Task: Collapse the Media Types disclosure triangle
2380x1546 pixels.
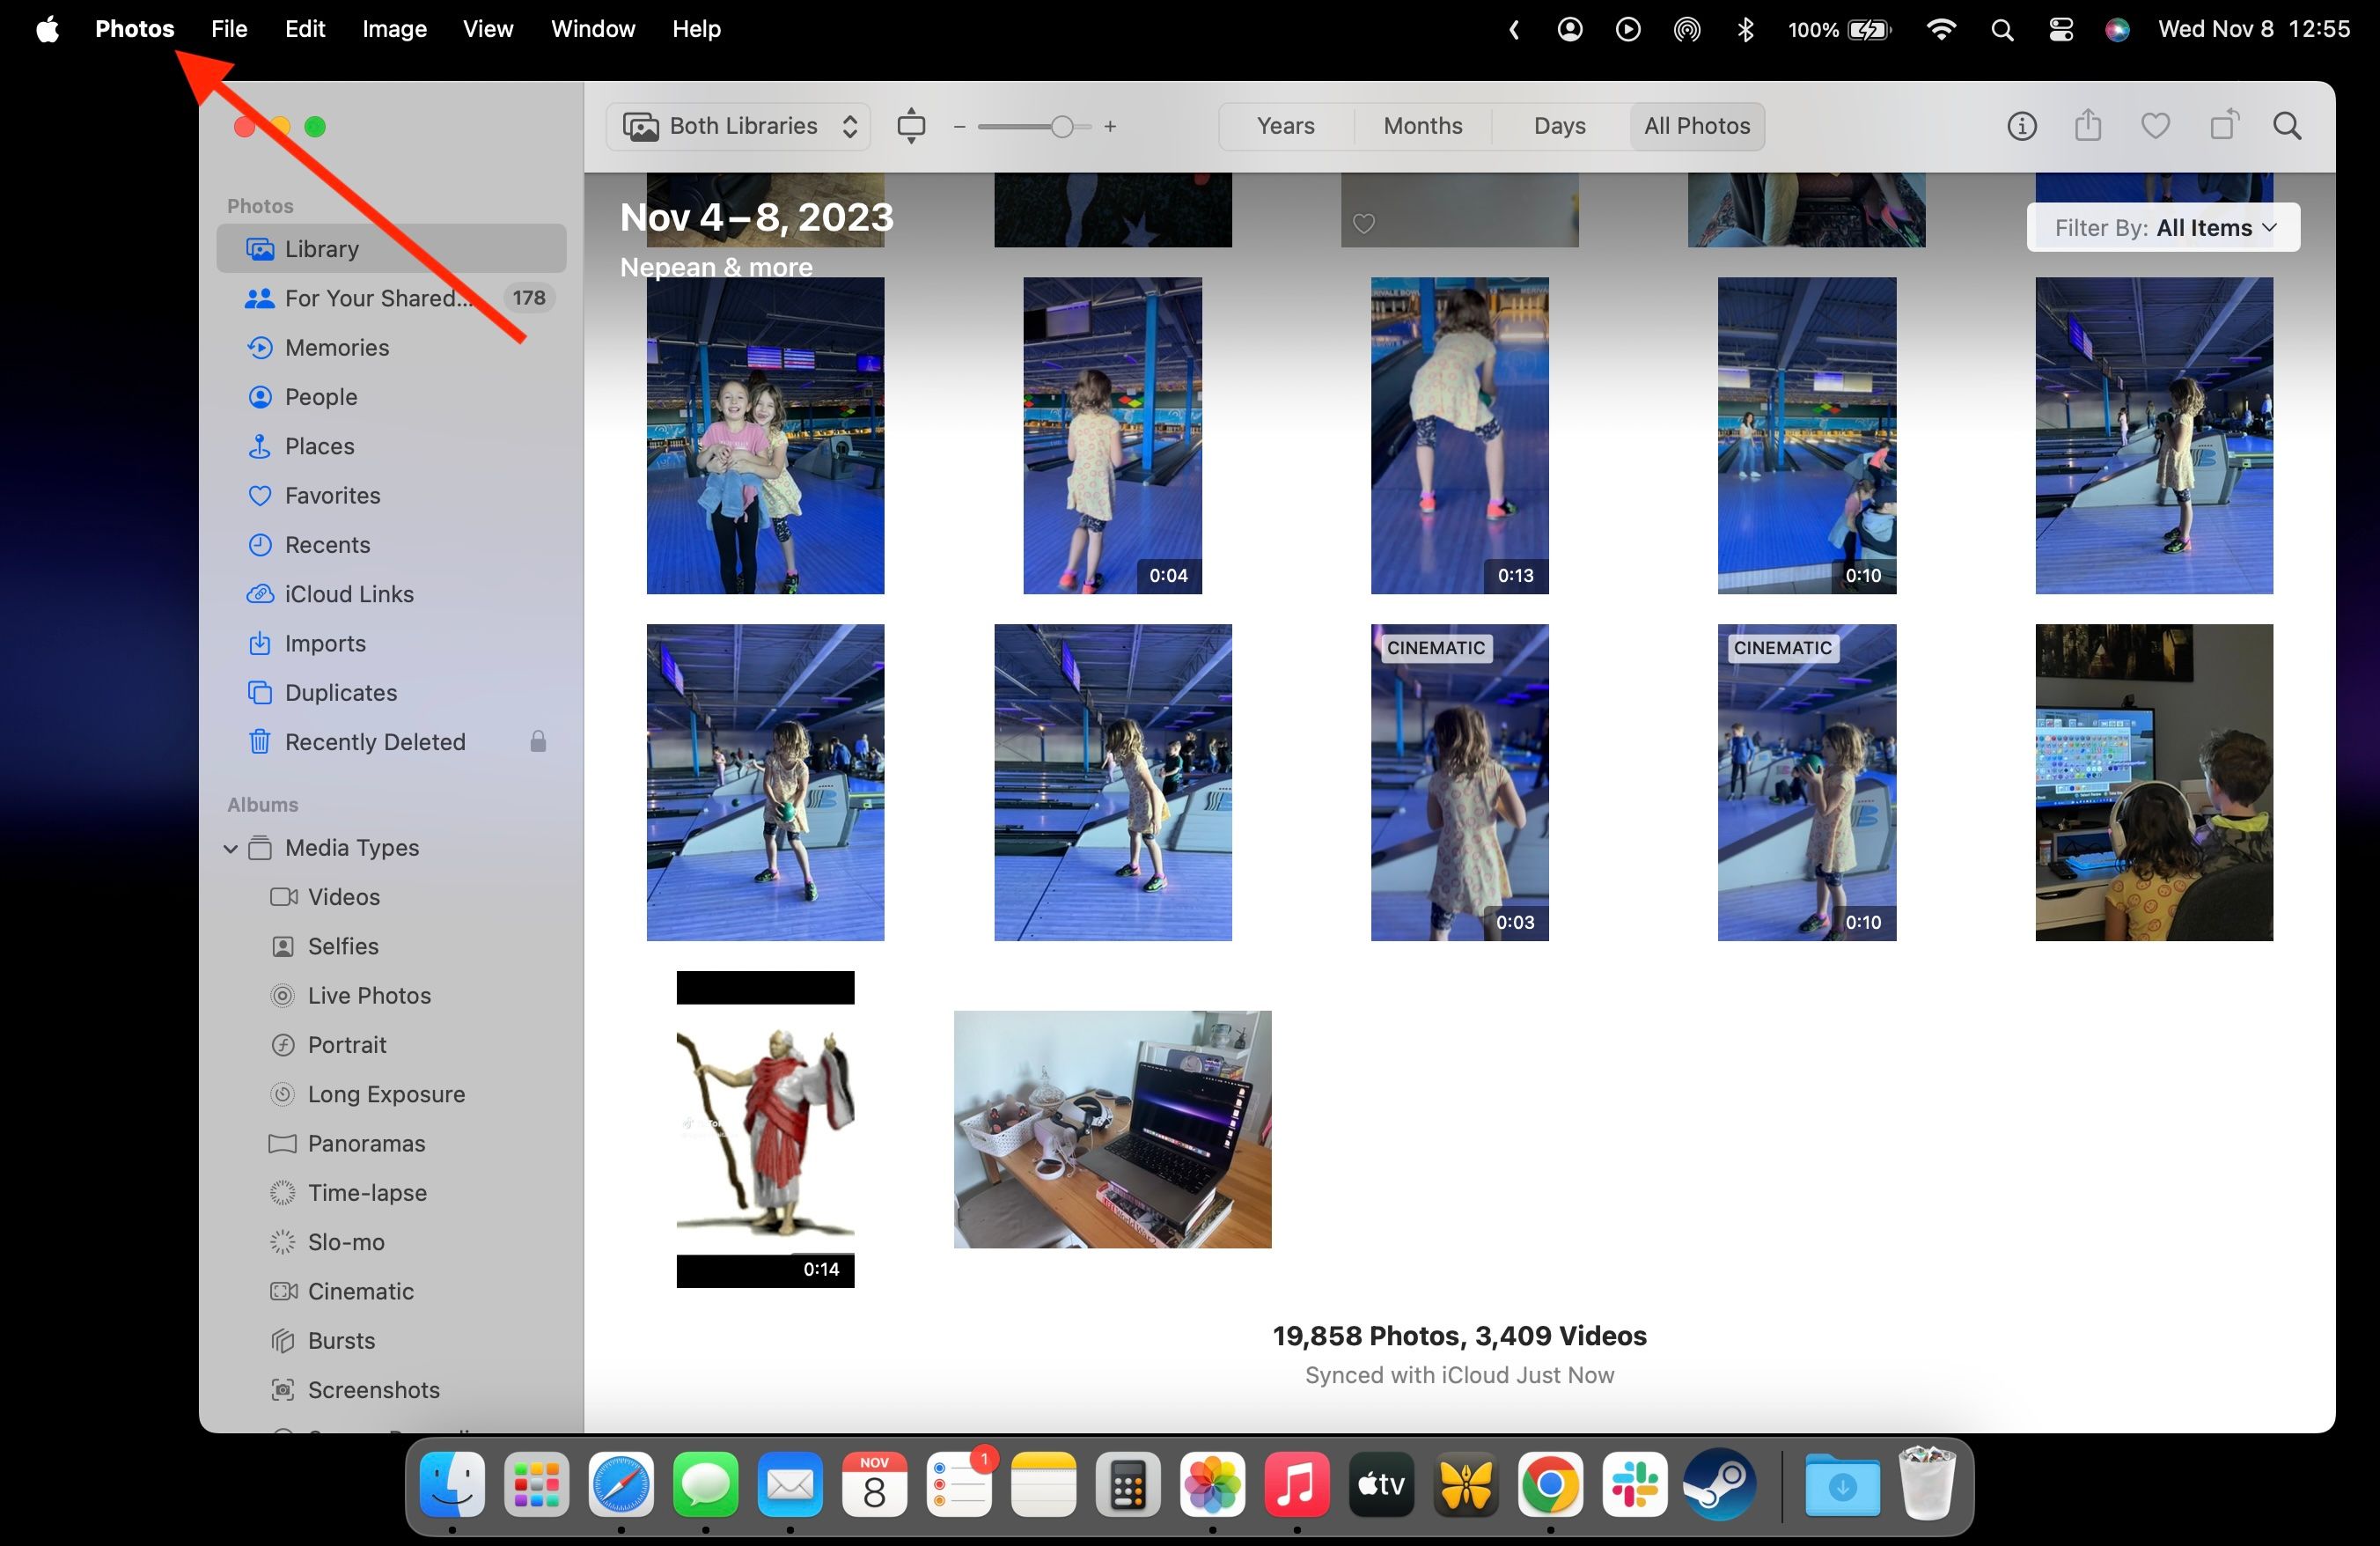Action: tap(231, 847)
